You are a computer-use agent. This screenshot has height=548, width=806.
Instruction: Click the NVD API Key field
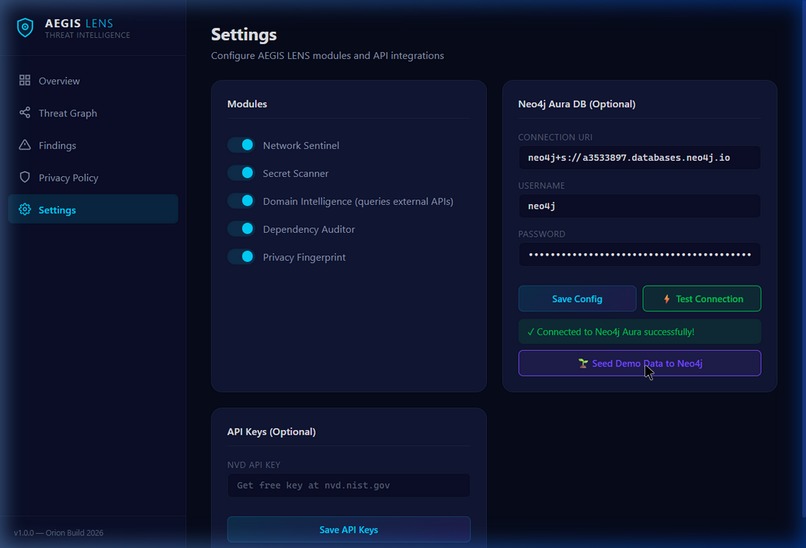click(349, 485)
